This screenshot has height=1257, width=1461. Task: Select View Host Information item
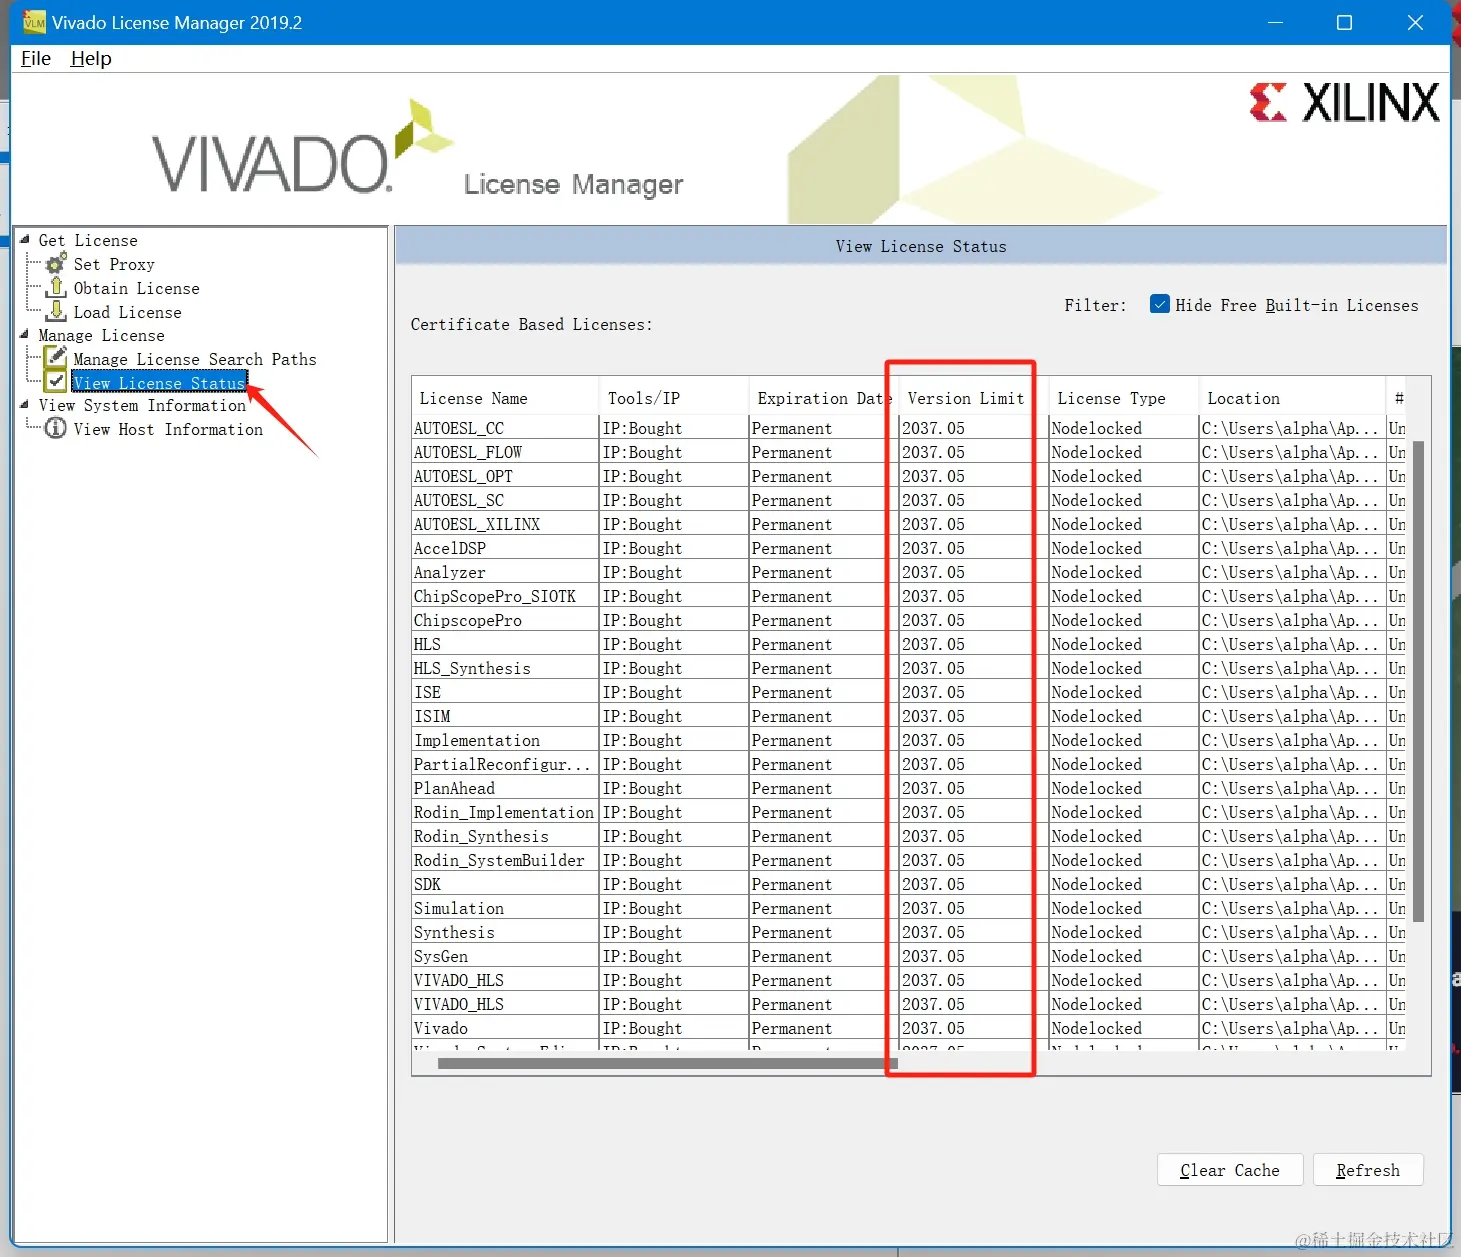coord(168,429)
